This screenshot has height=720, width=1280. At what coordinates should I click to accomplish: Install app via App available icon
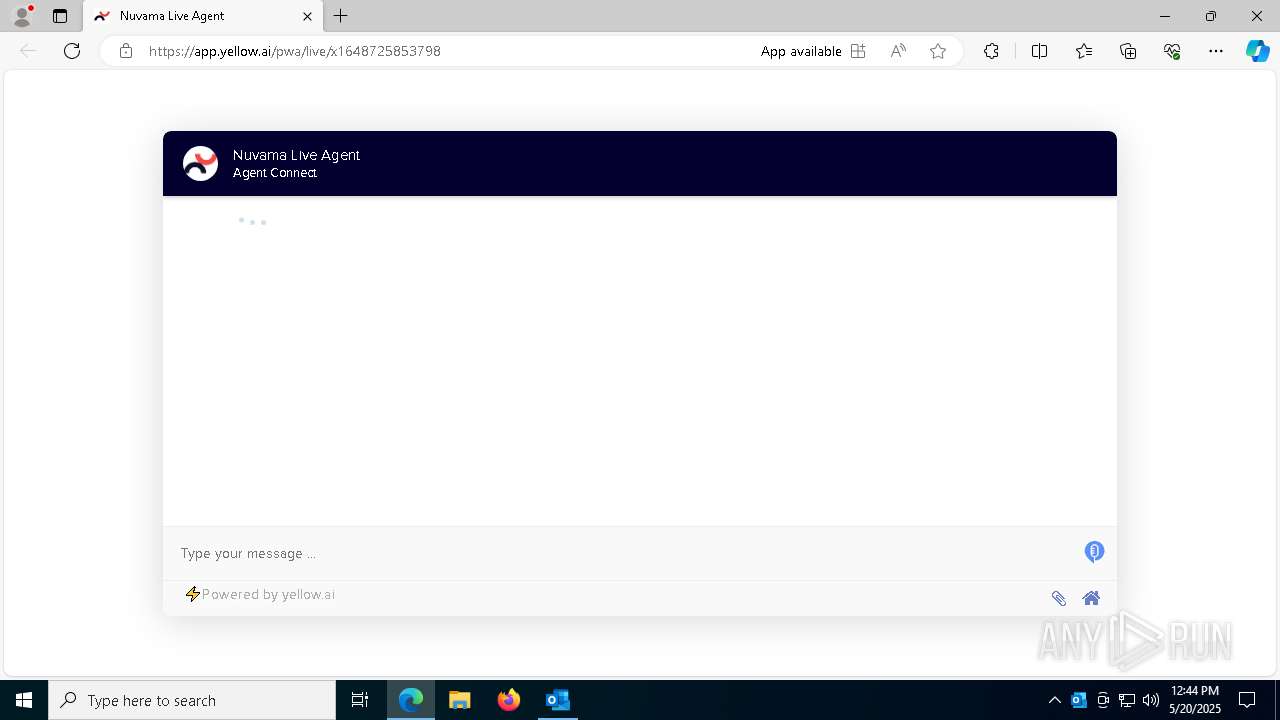point(858,51)
